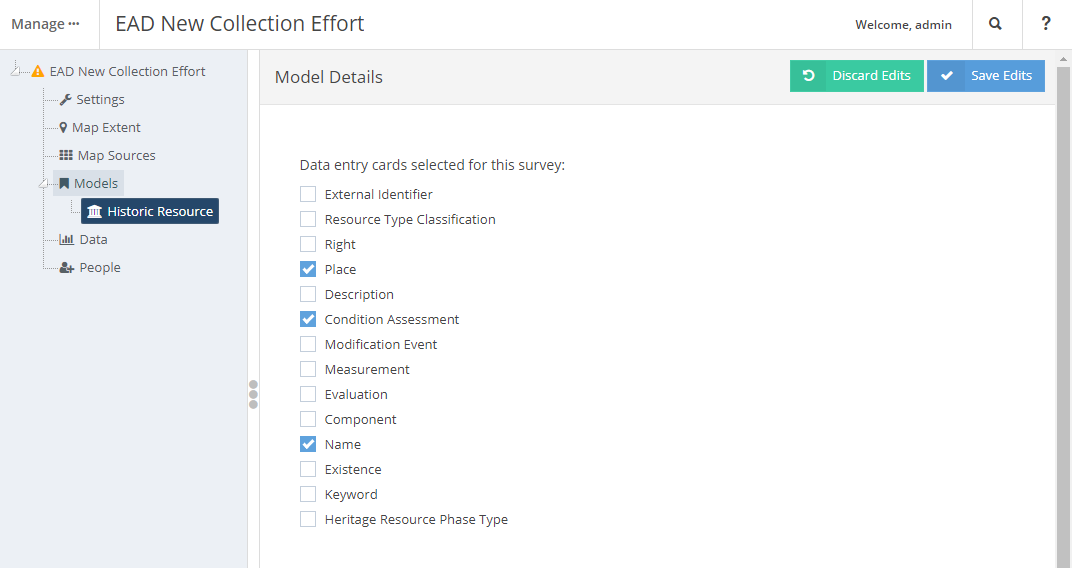1072x568 pixels.
Task: Uncheck the Place checkbox
Action: pyautogui.click(x=308, y=269)
